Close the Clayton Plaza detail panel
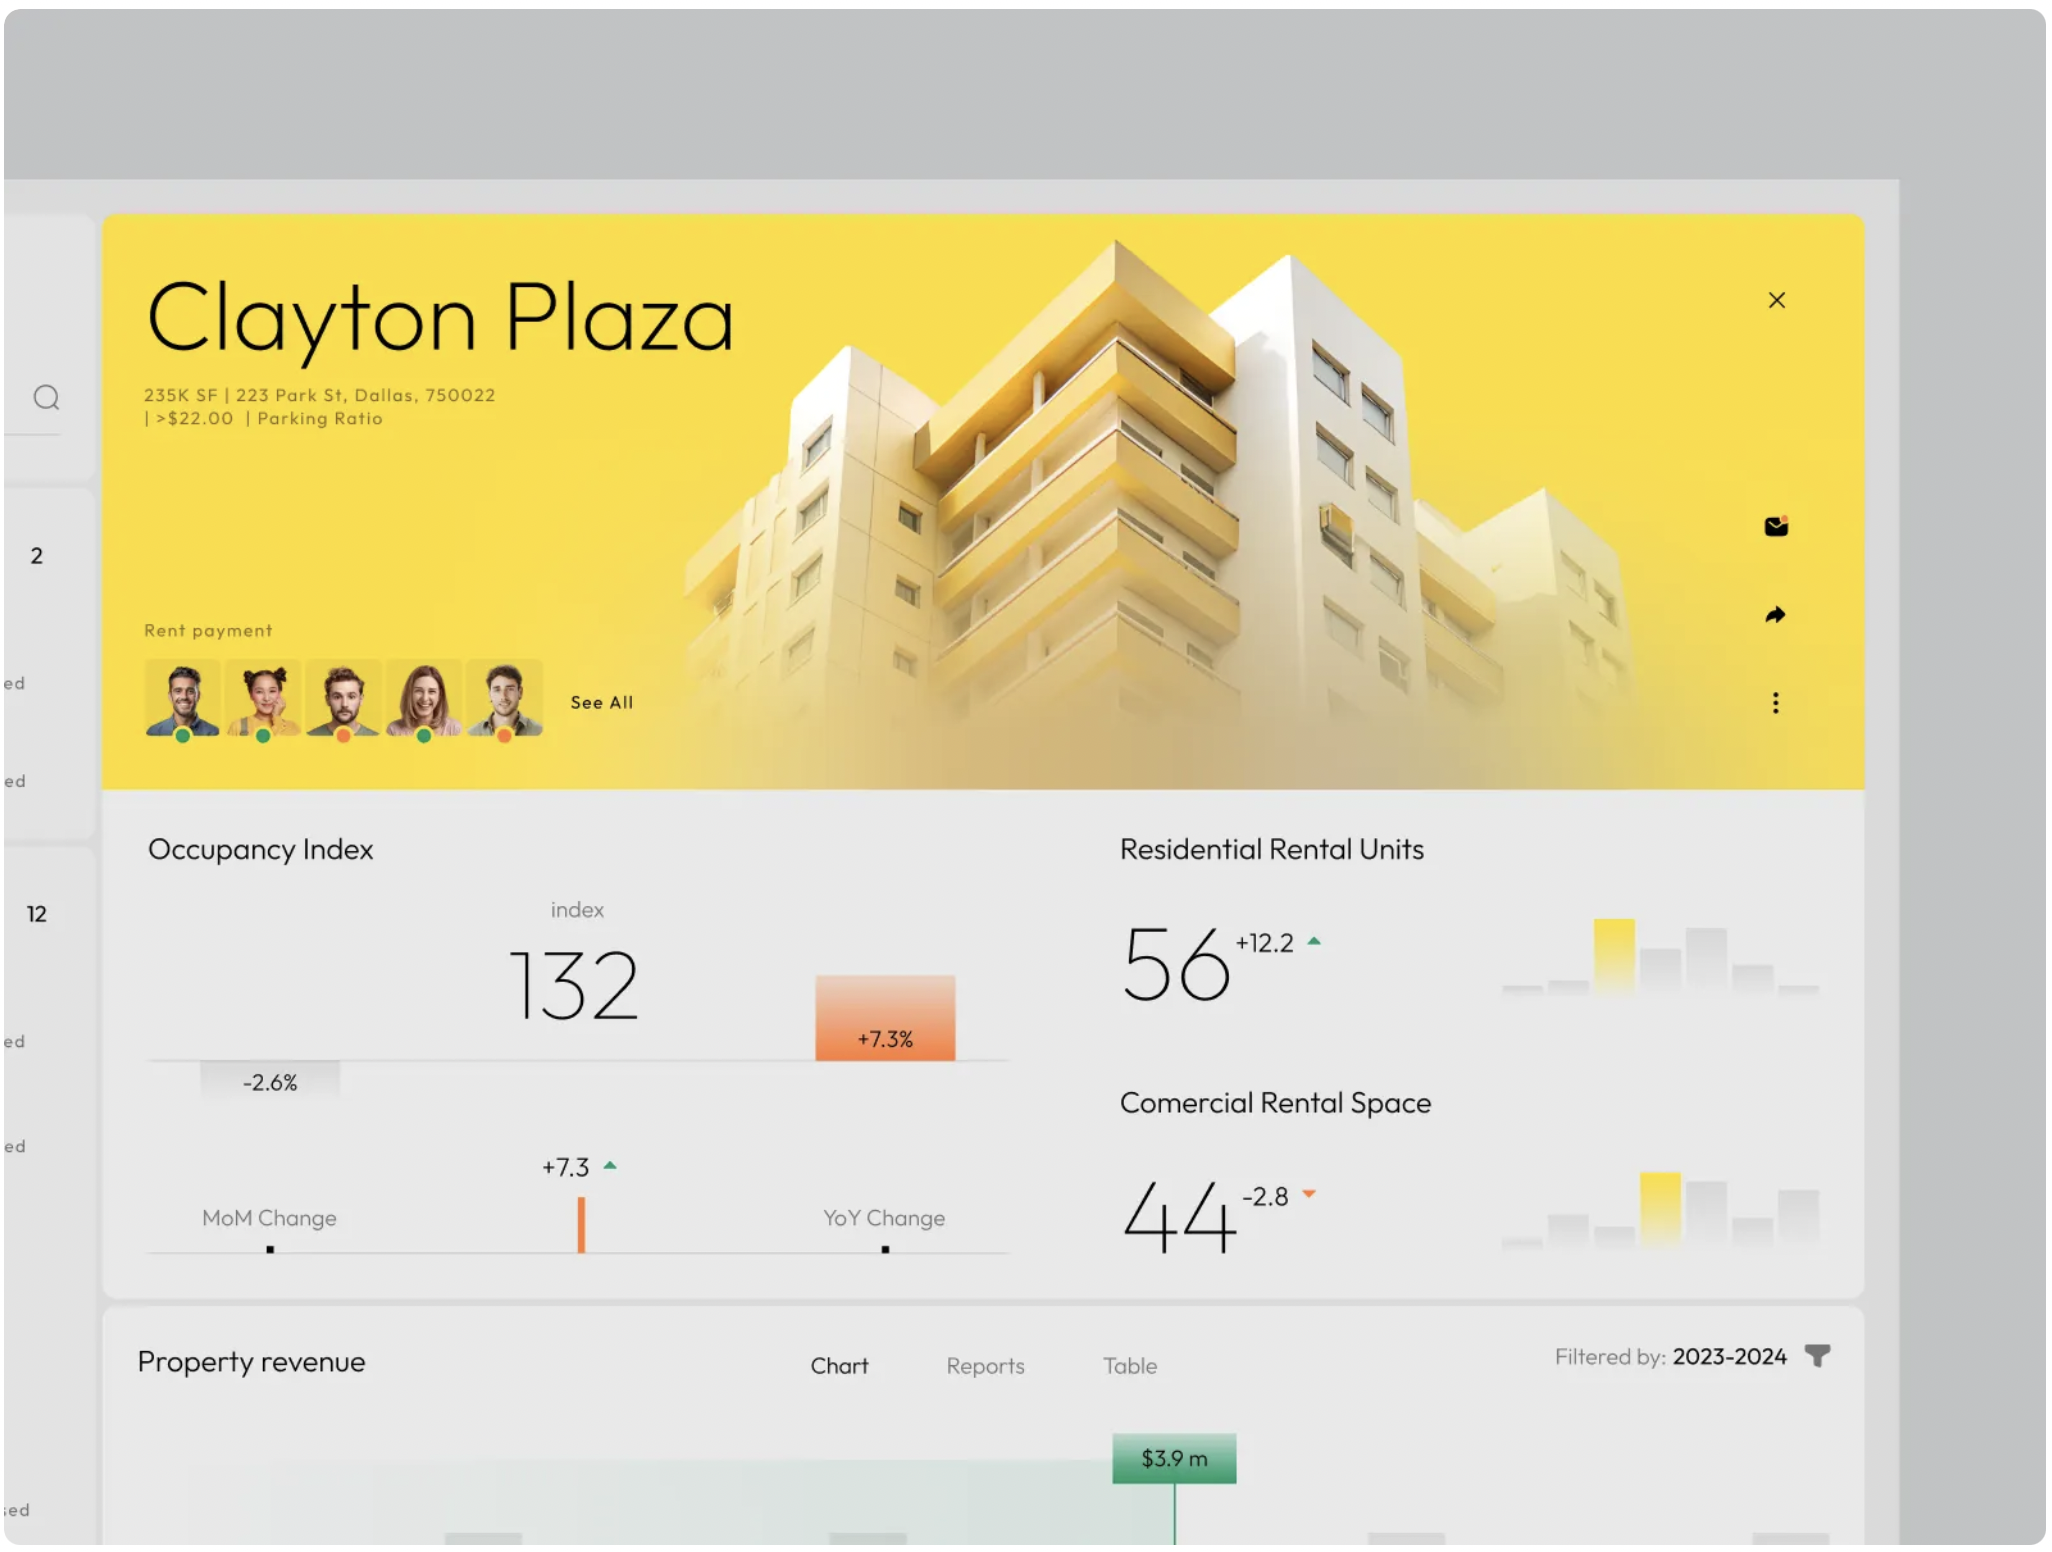 point(1778,300)
